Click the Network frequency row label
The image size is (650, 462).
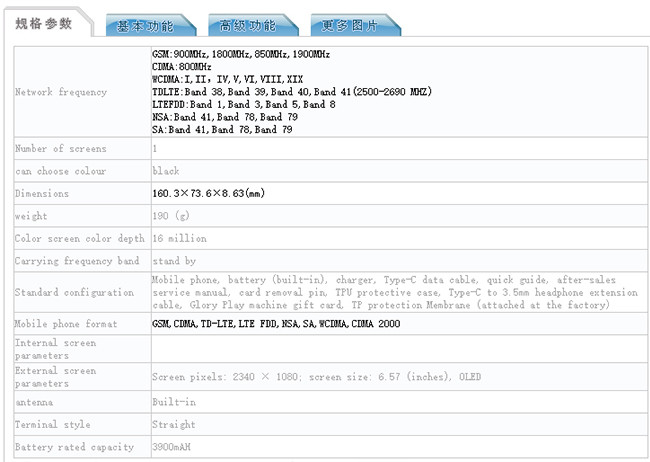61,92
